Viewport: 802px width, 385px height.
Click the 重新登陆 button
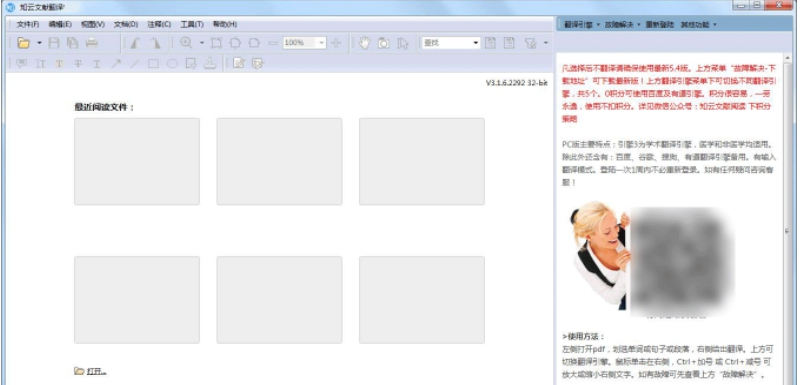coord(660,25)
